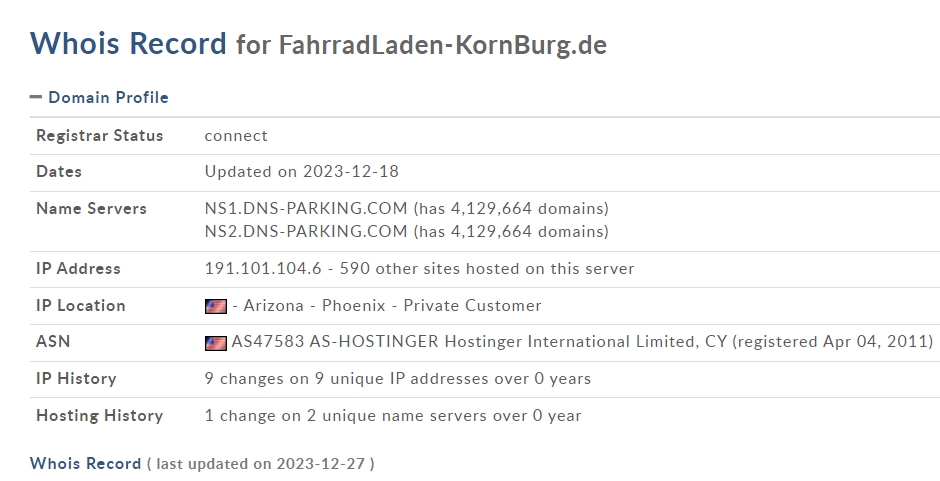The image size is (940, 481).
Task: Click the Name Servers row label
Action: (x=91, y=209)
